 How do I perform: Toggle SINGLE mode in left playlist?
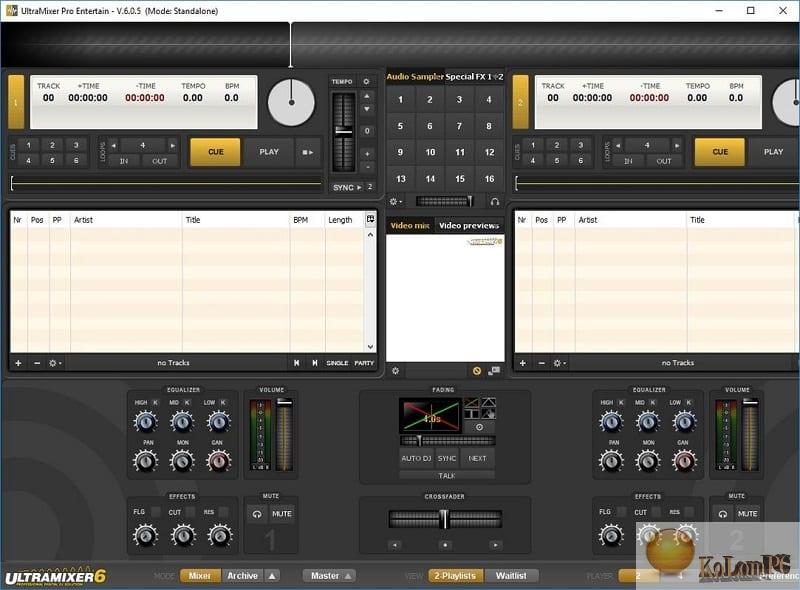(337, 363)
